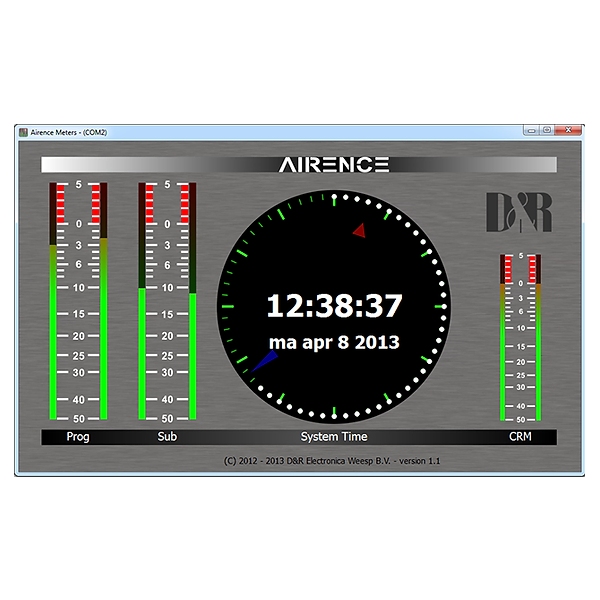Click the Prog right channel meter bar
Screen dimensions: 600x600
coord(103,301)
